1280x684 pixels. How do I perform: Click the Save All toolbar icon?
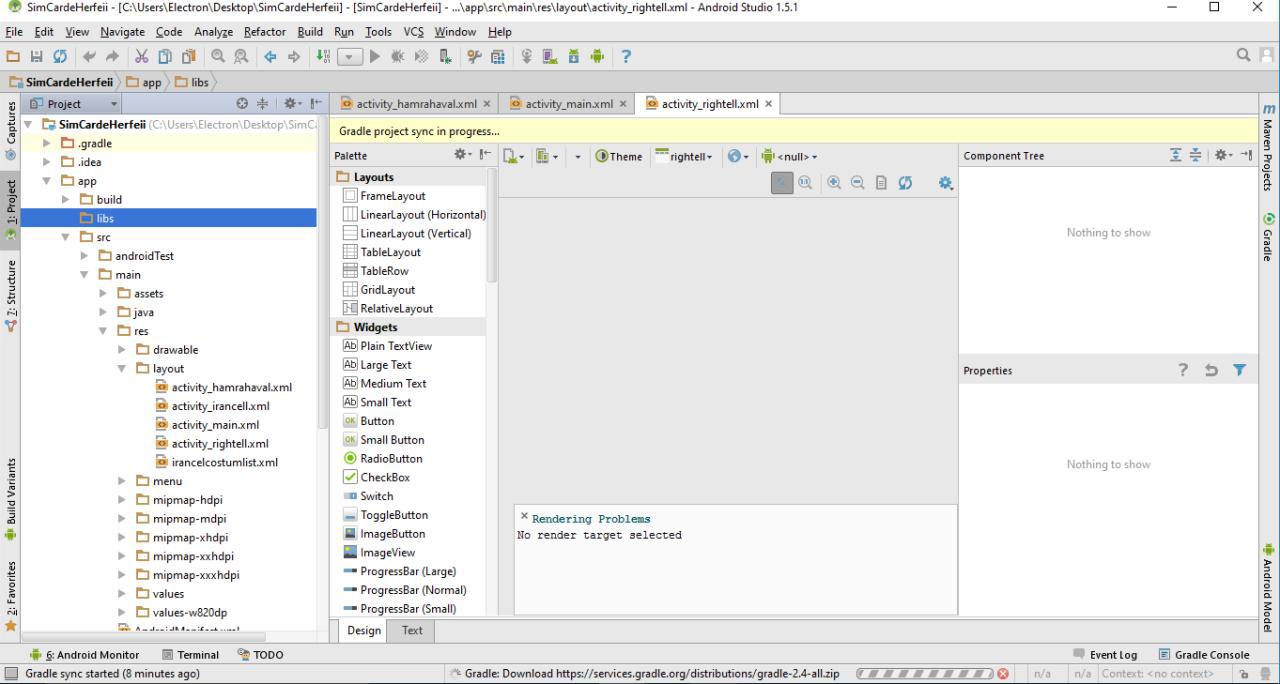tap(37, 57)
